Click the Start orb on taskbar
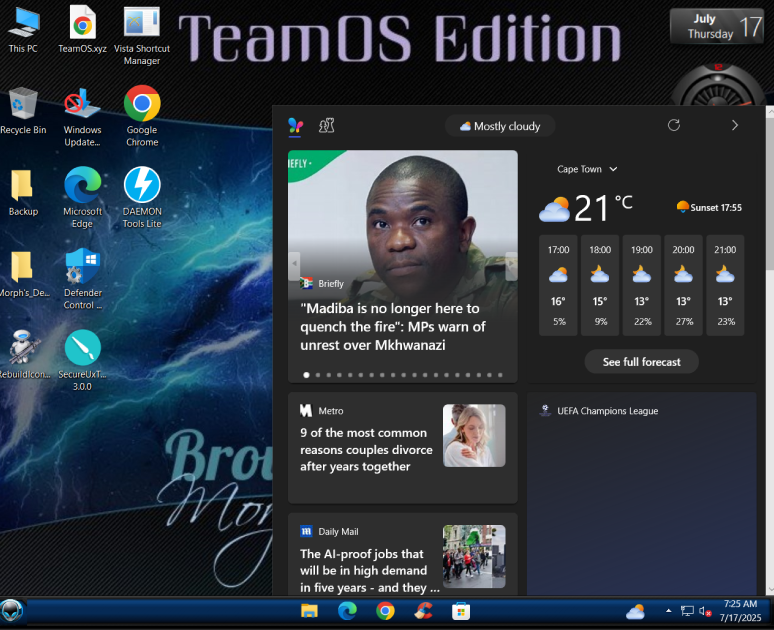774x630 pixels. pos(11,611)
